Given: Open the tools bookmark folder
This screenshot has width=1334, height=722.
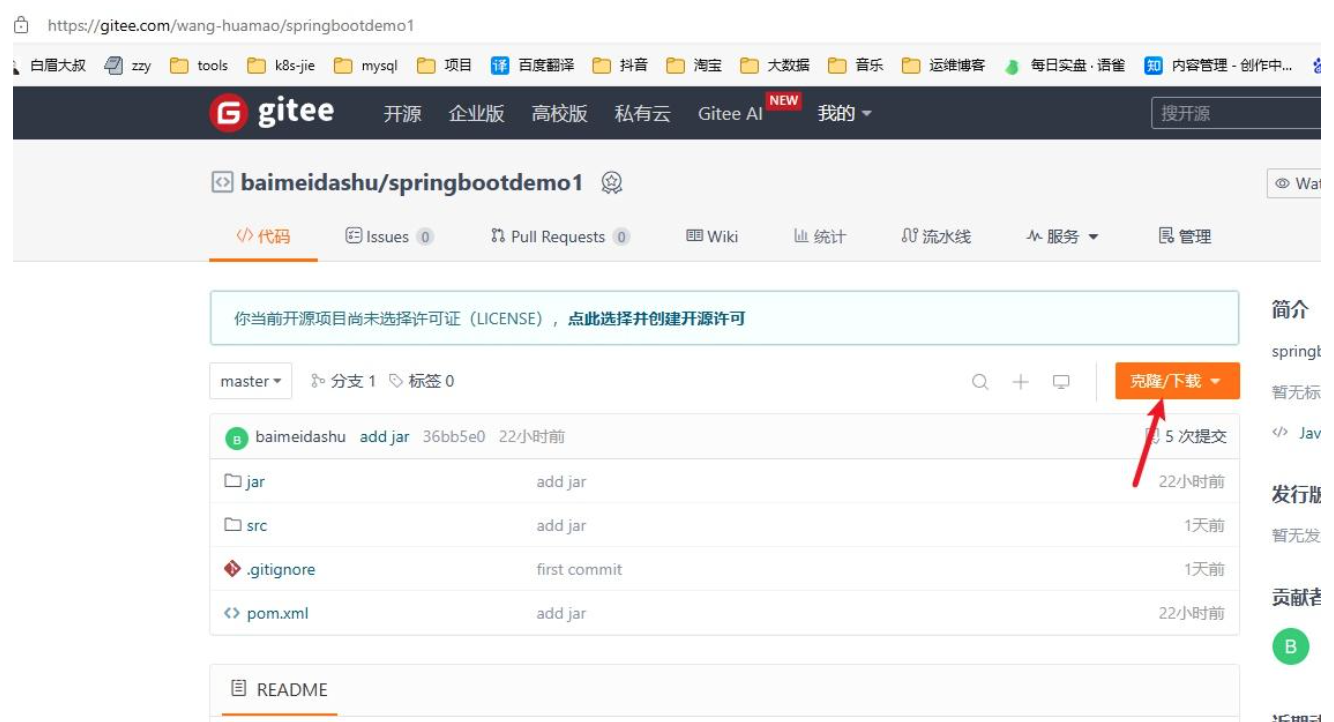Looking at the screenshot, I should pyautogui.click(x=199, y=65).
